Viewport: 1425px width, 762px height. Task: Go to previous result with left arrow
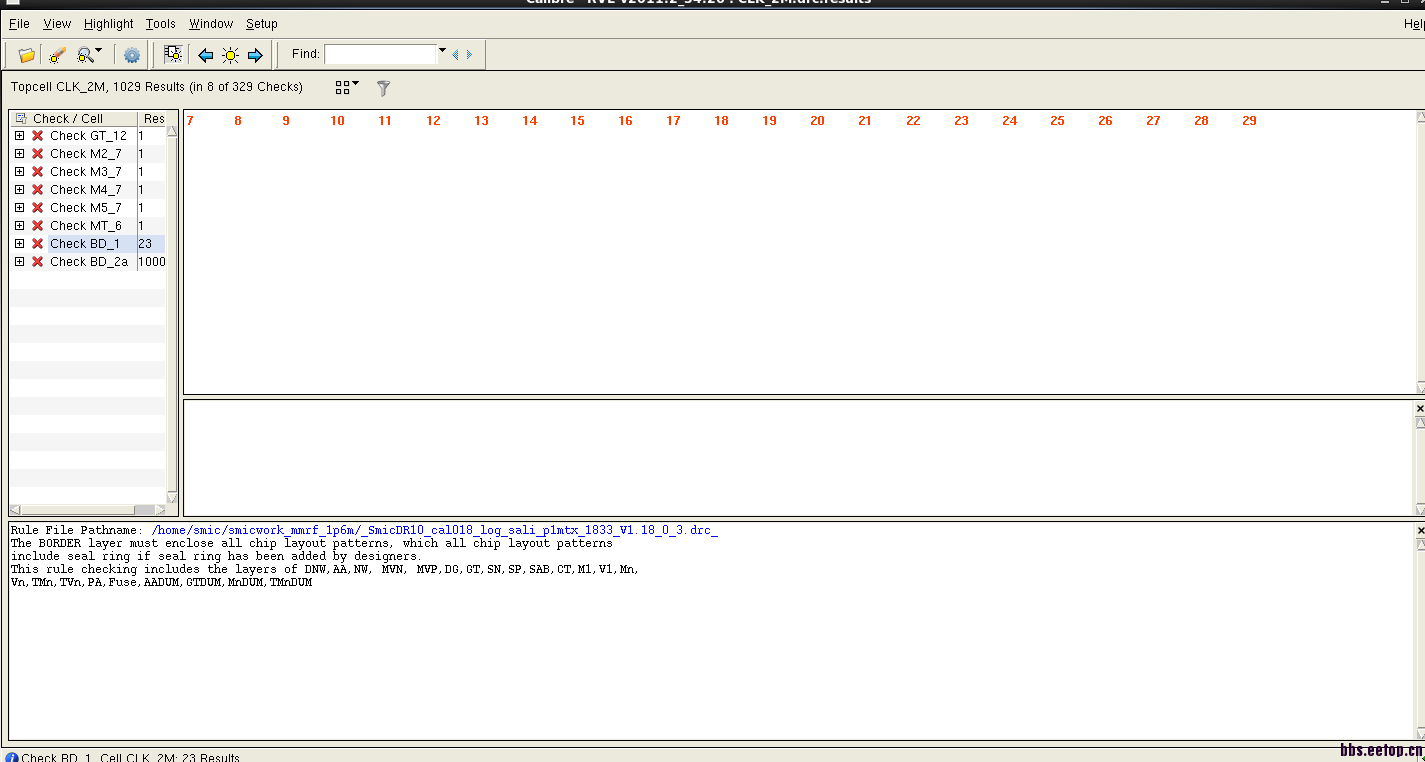(x=206, y=55)
